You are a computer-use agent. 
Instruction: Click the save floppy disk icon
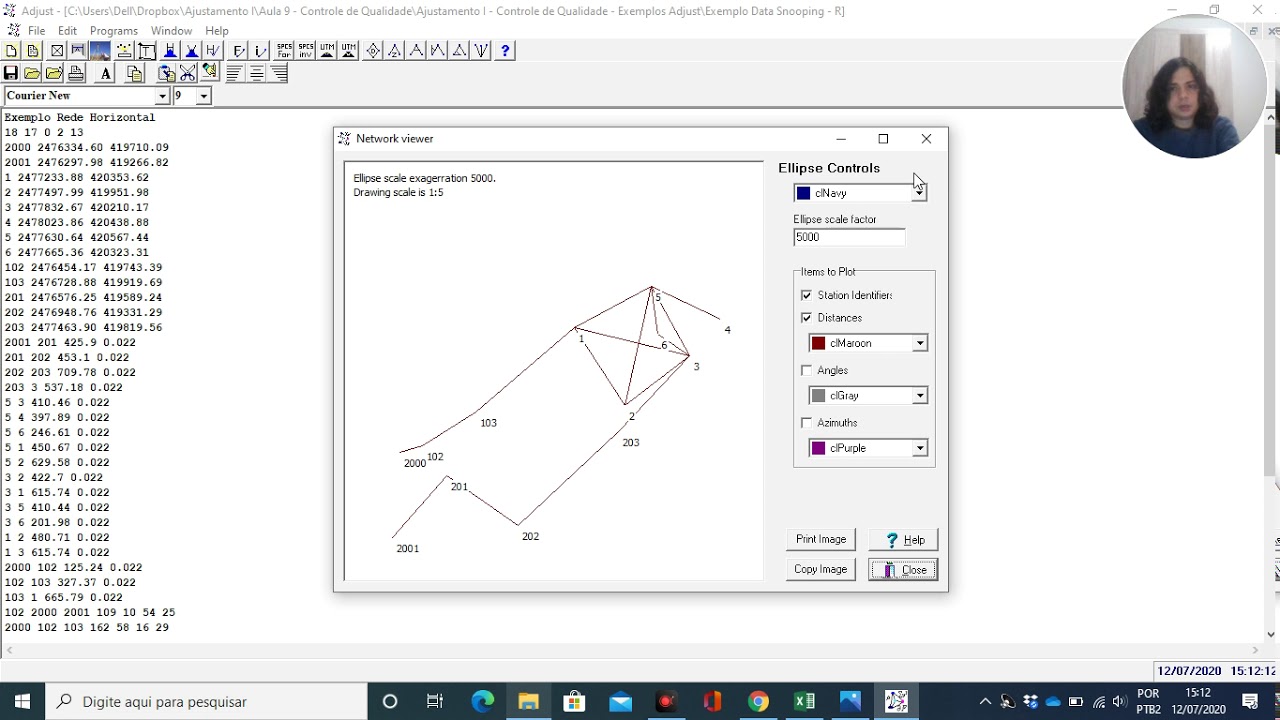(10, 73)
